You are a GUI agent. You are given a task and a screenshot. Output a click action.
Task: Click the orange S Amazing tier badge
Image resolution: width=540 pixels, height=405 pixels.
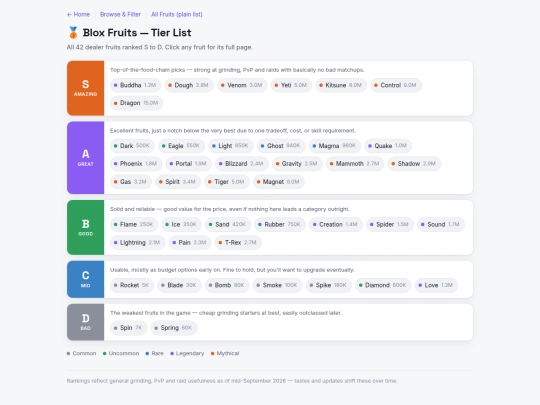(85, 88)
